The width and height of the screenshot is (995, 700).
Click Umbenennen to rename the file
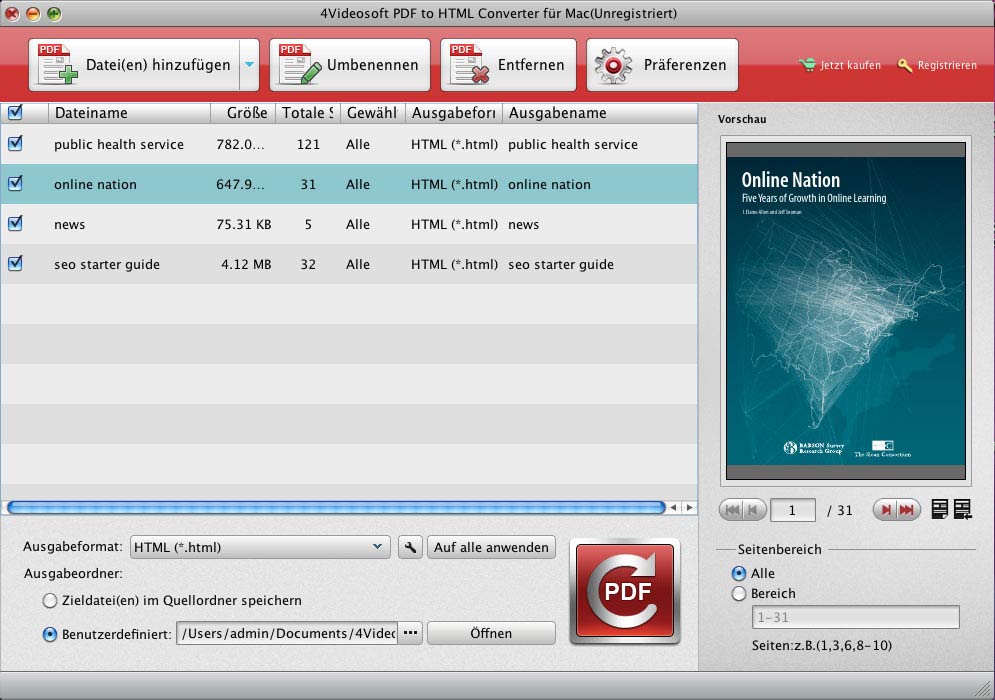349,65
